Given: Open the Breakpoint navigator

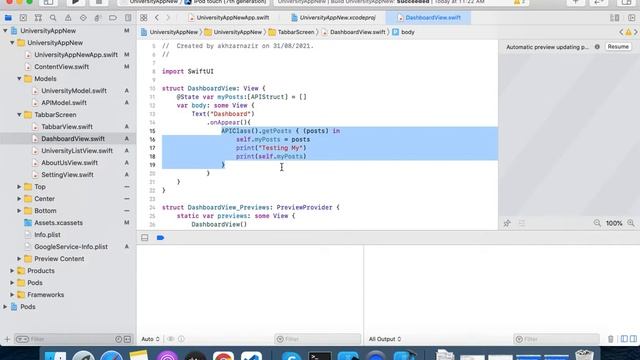Looking at the screenshot, I should coord(113,18).
